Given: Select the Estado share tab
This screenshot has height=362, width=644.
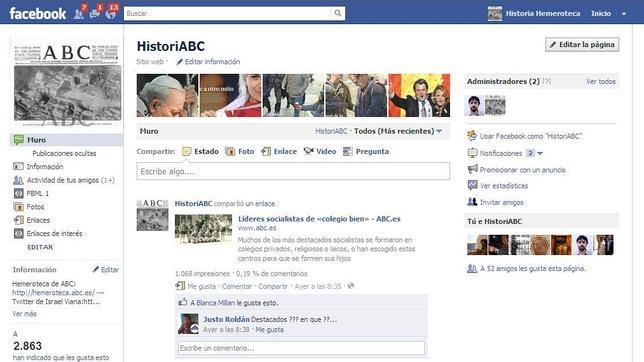Looking at the screenshot, I should (x=200, y=151).
